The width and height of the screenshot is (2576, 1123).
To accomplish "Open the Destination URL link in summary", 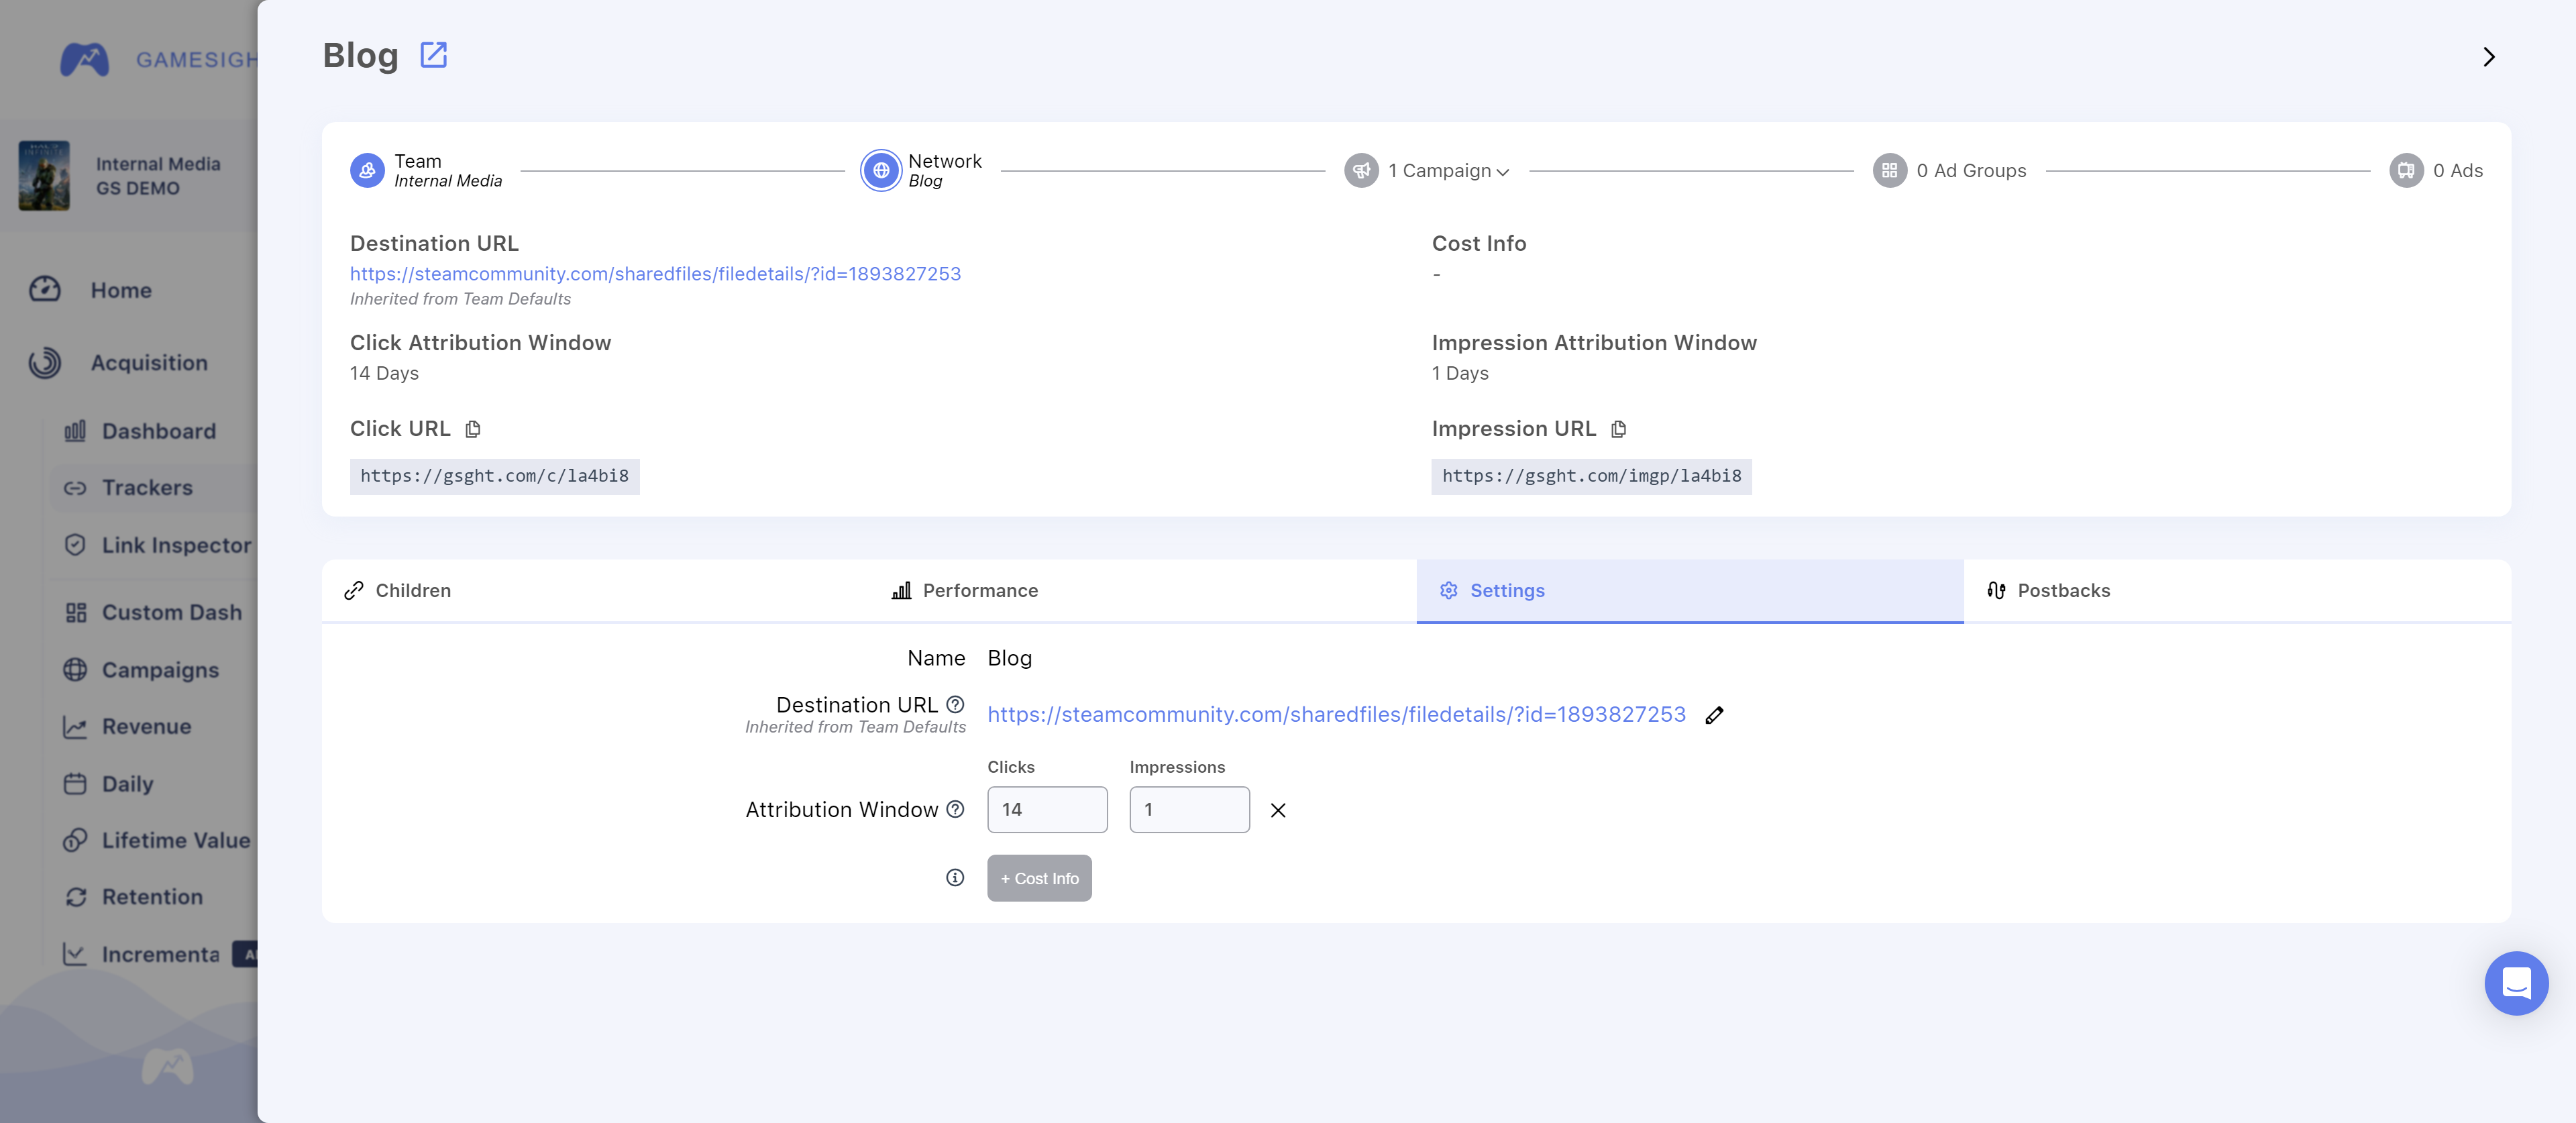I will (655, 274).
